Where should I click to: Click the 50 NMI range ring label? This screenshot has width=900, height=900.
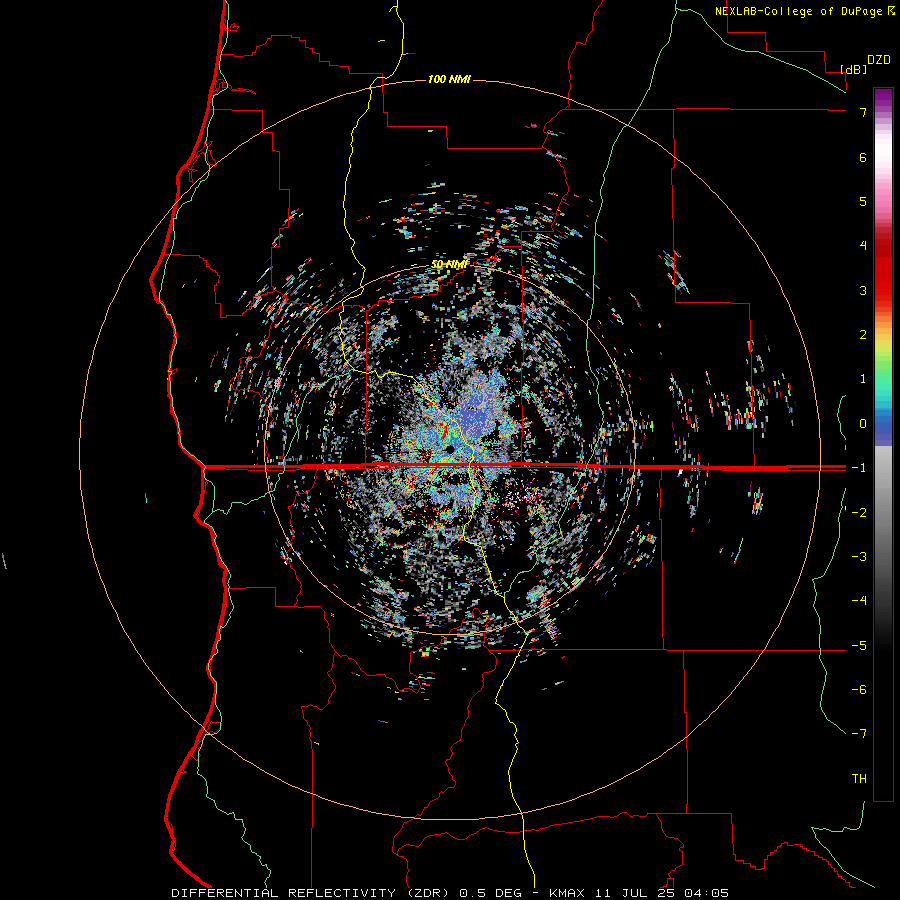[449, 264]
